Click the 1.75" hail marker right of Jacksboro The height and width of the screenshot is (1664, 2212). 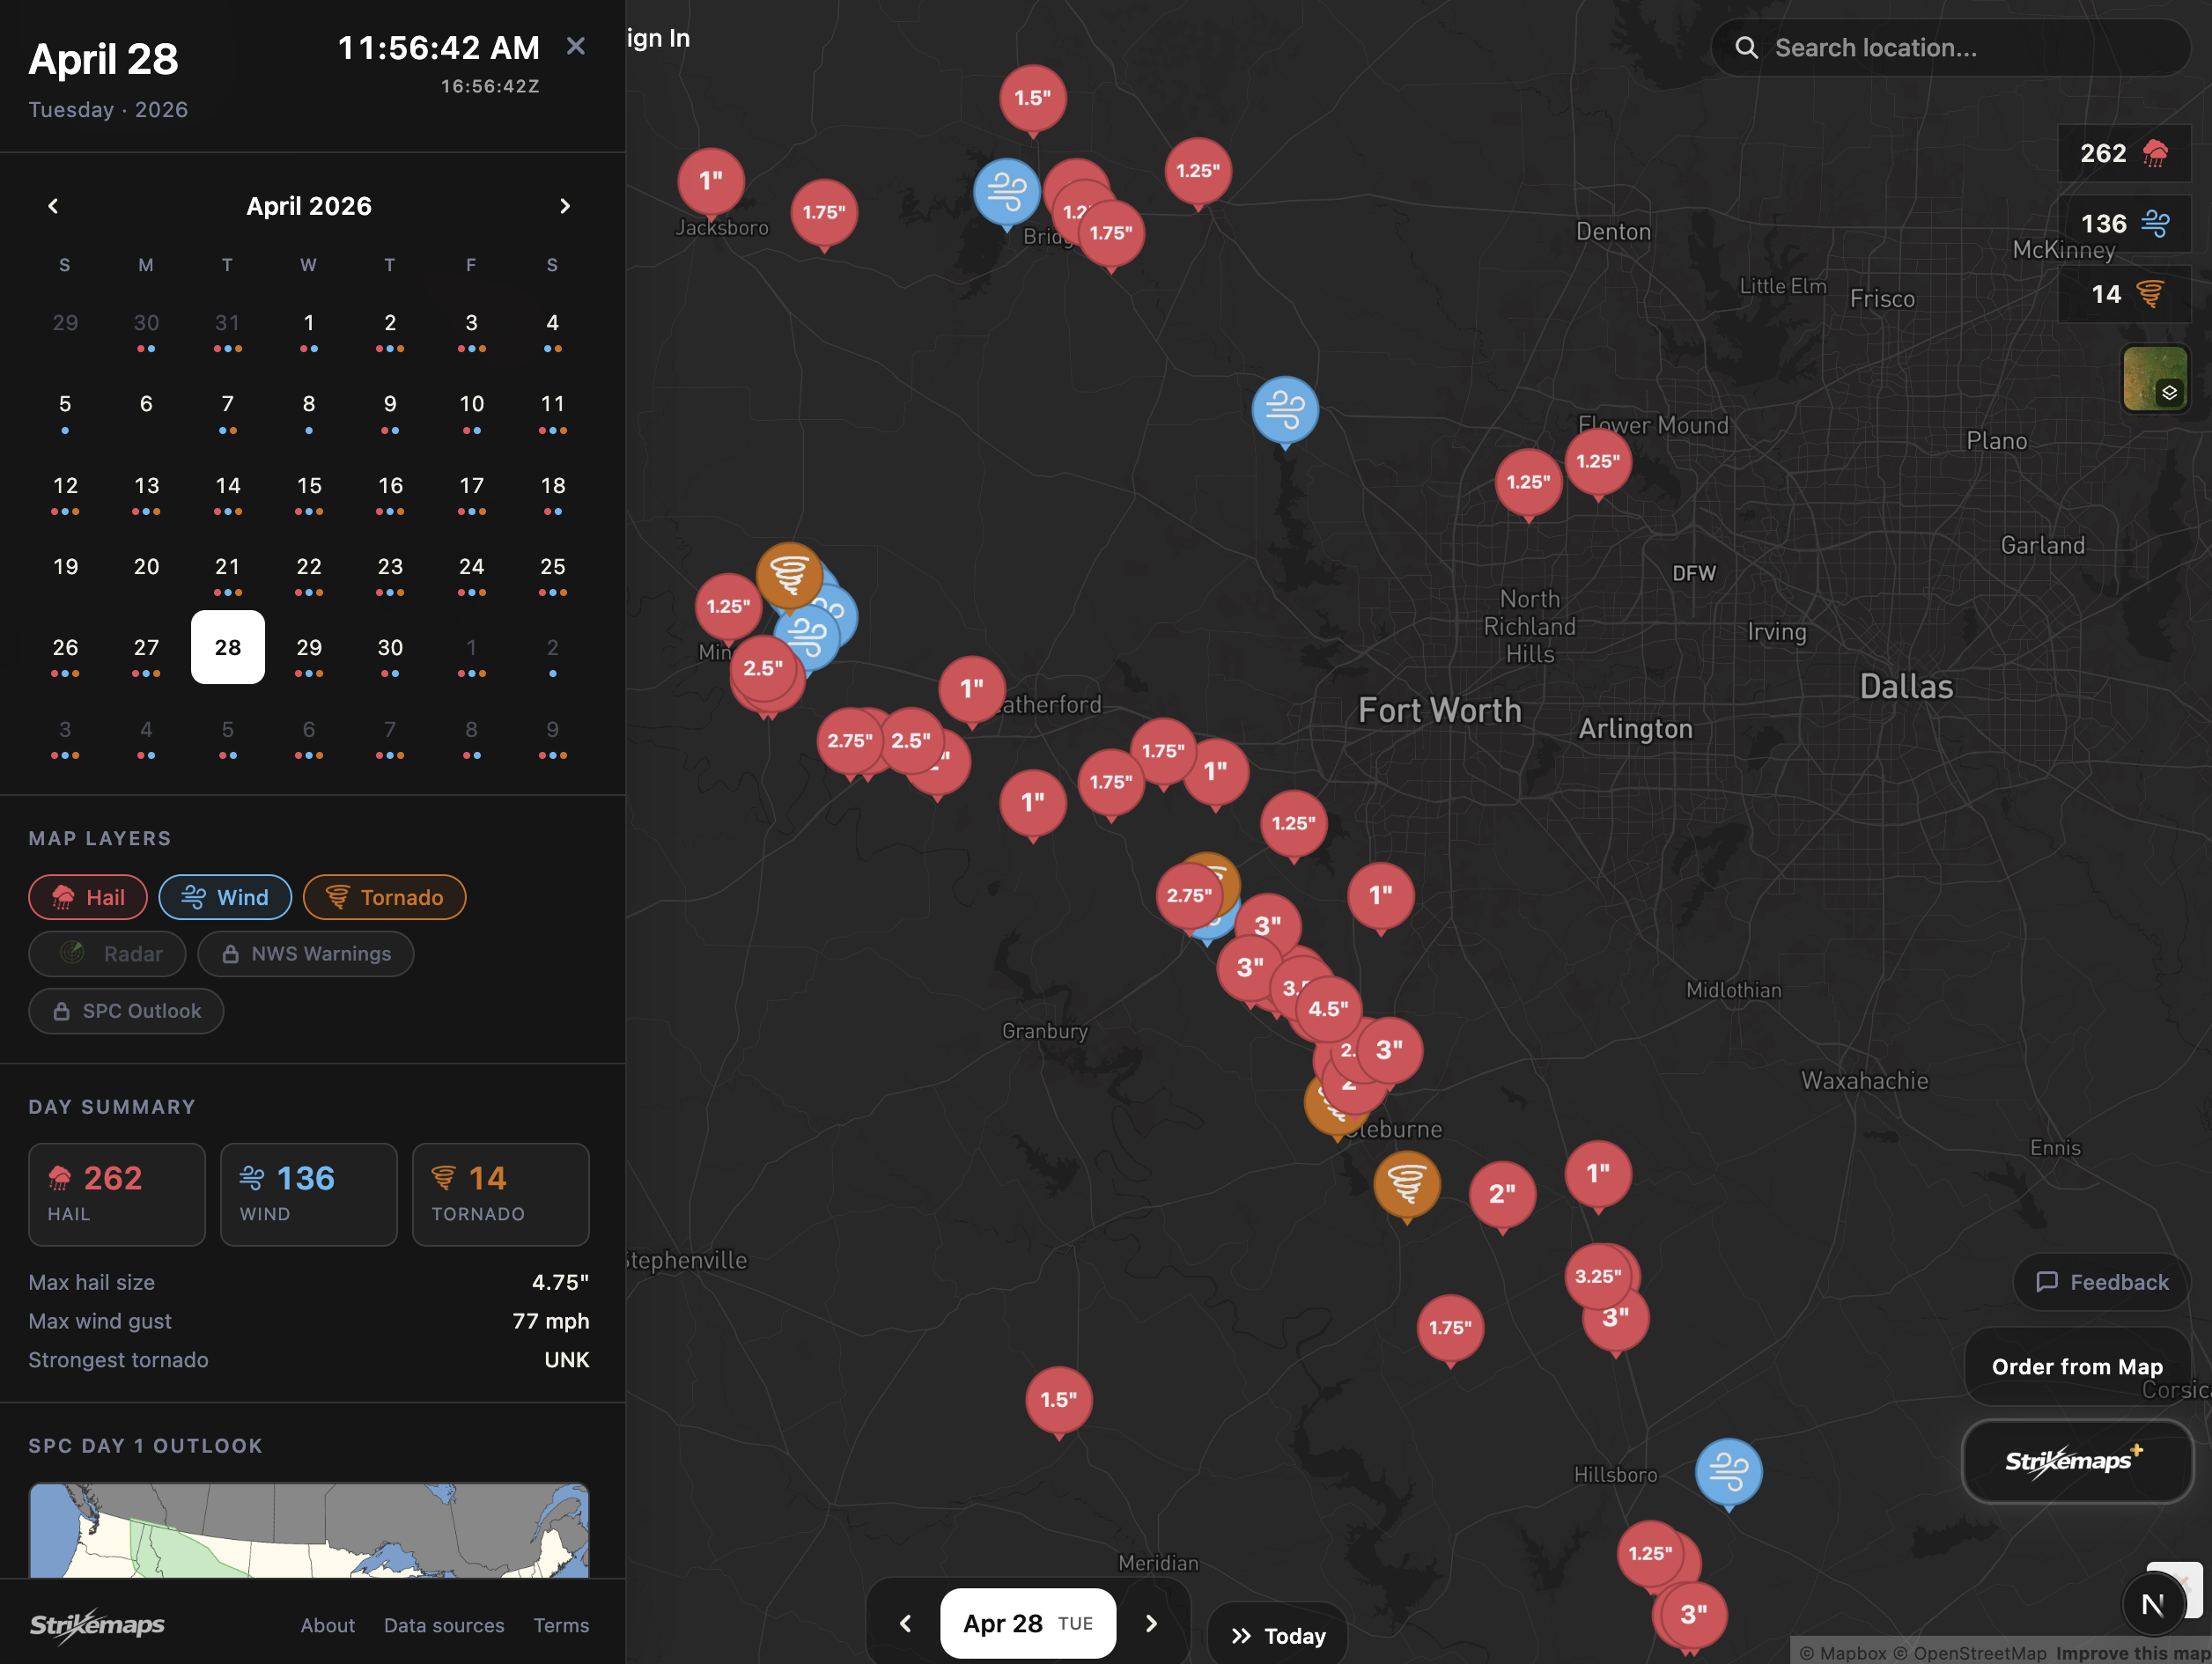824,212
